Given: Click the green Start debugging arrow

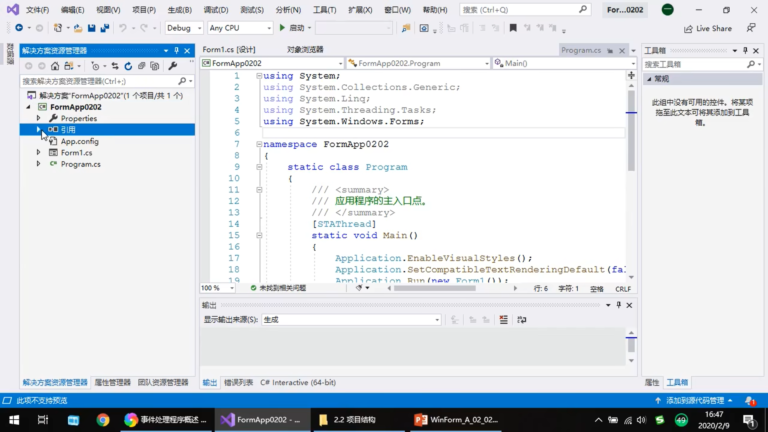Looking at the screenshot, I should (x=282, y=28).
